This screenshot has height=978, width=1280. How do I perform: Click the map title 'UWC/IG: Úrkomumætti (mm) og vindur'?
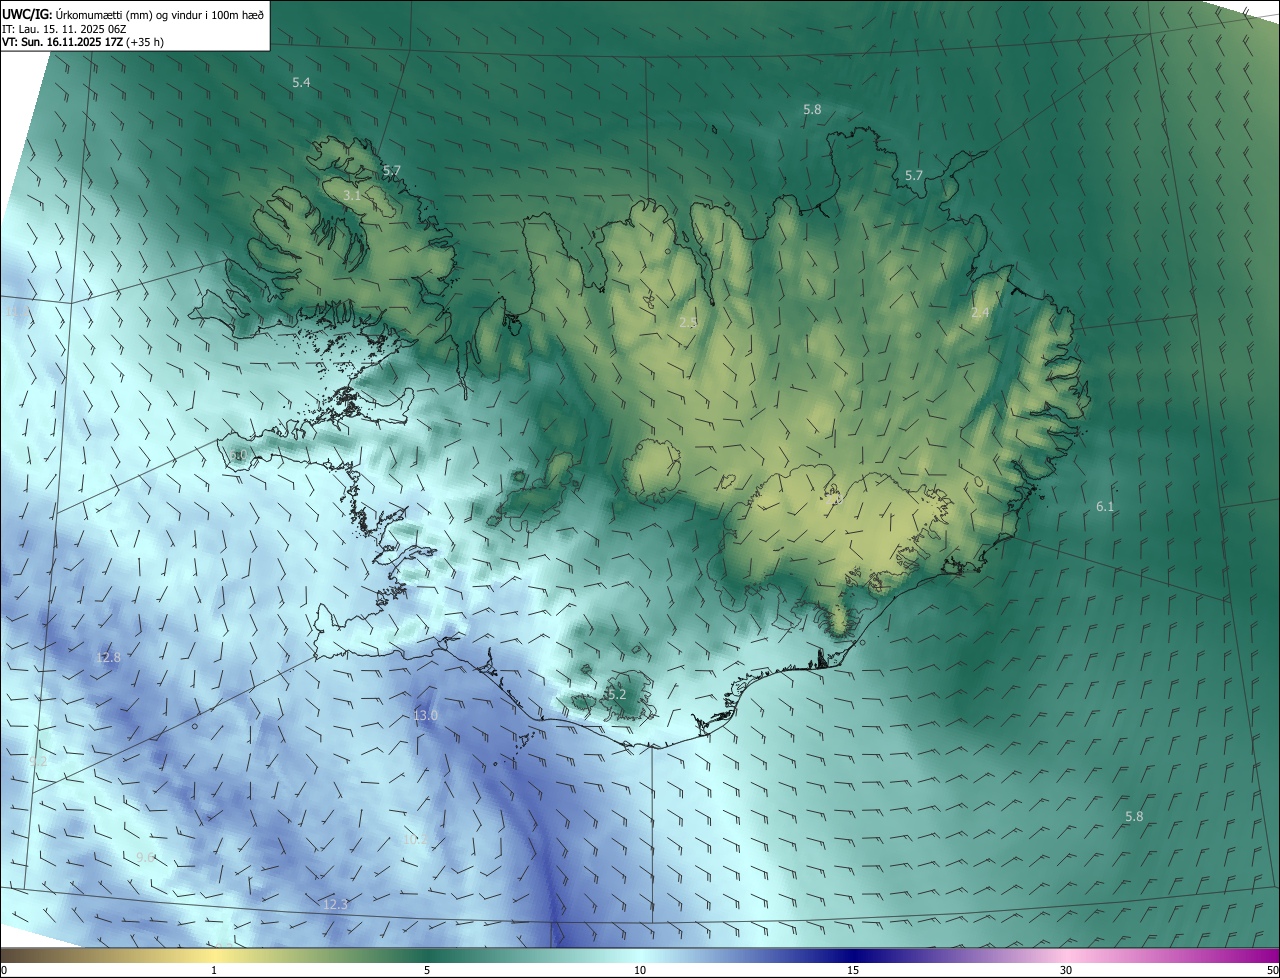point(132,13)
